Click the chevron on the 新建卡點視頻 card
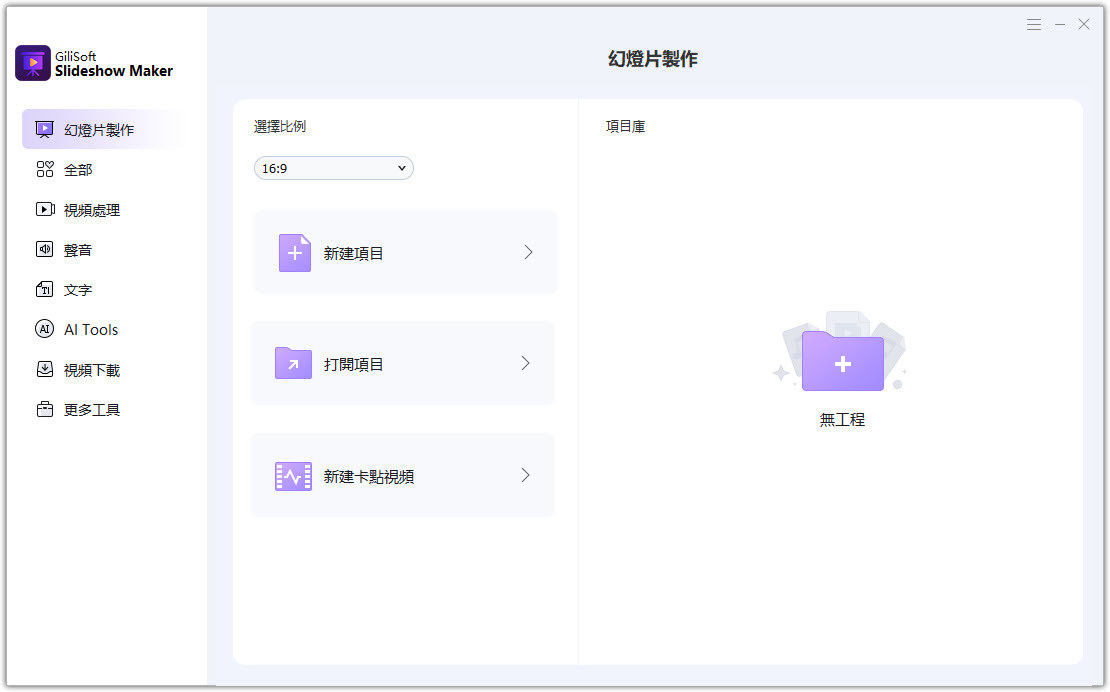The height and width of the screenshot is (692, 1110). click(525, 476)
